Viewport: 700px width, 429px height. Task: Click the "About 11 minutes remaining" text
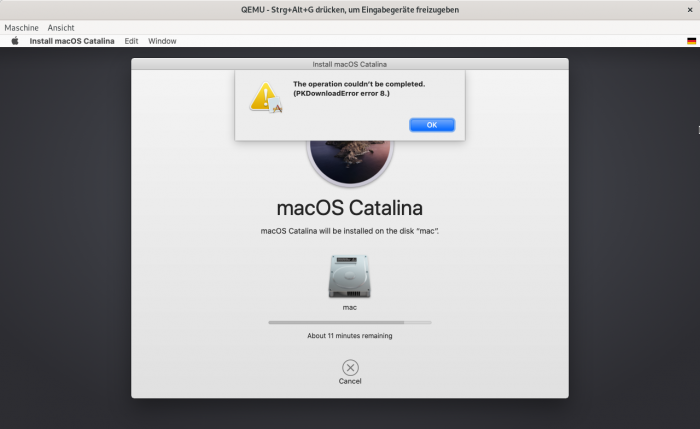349,336
